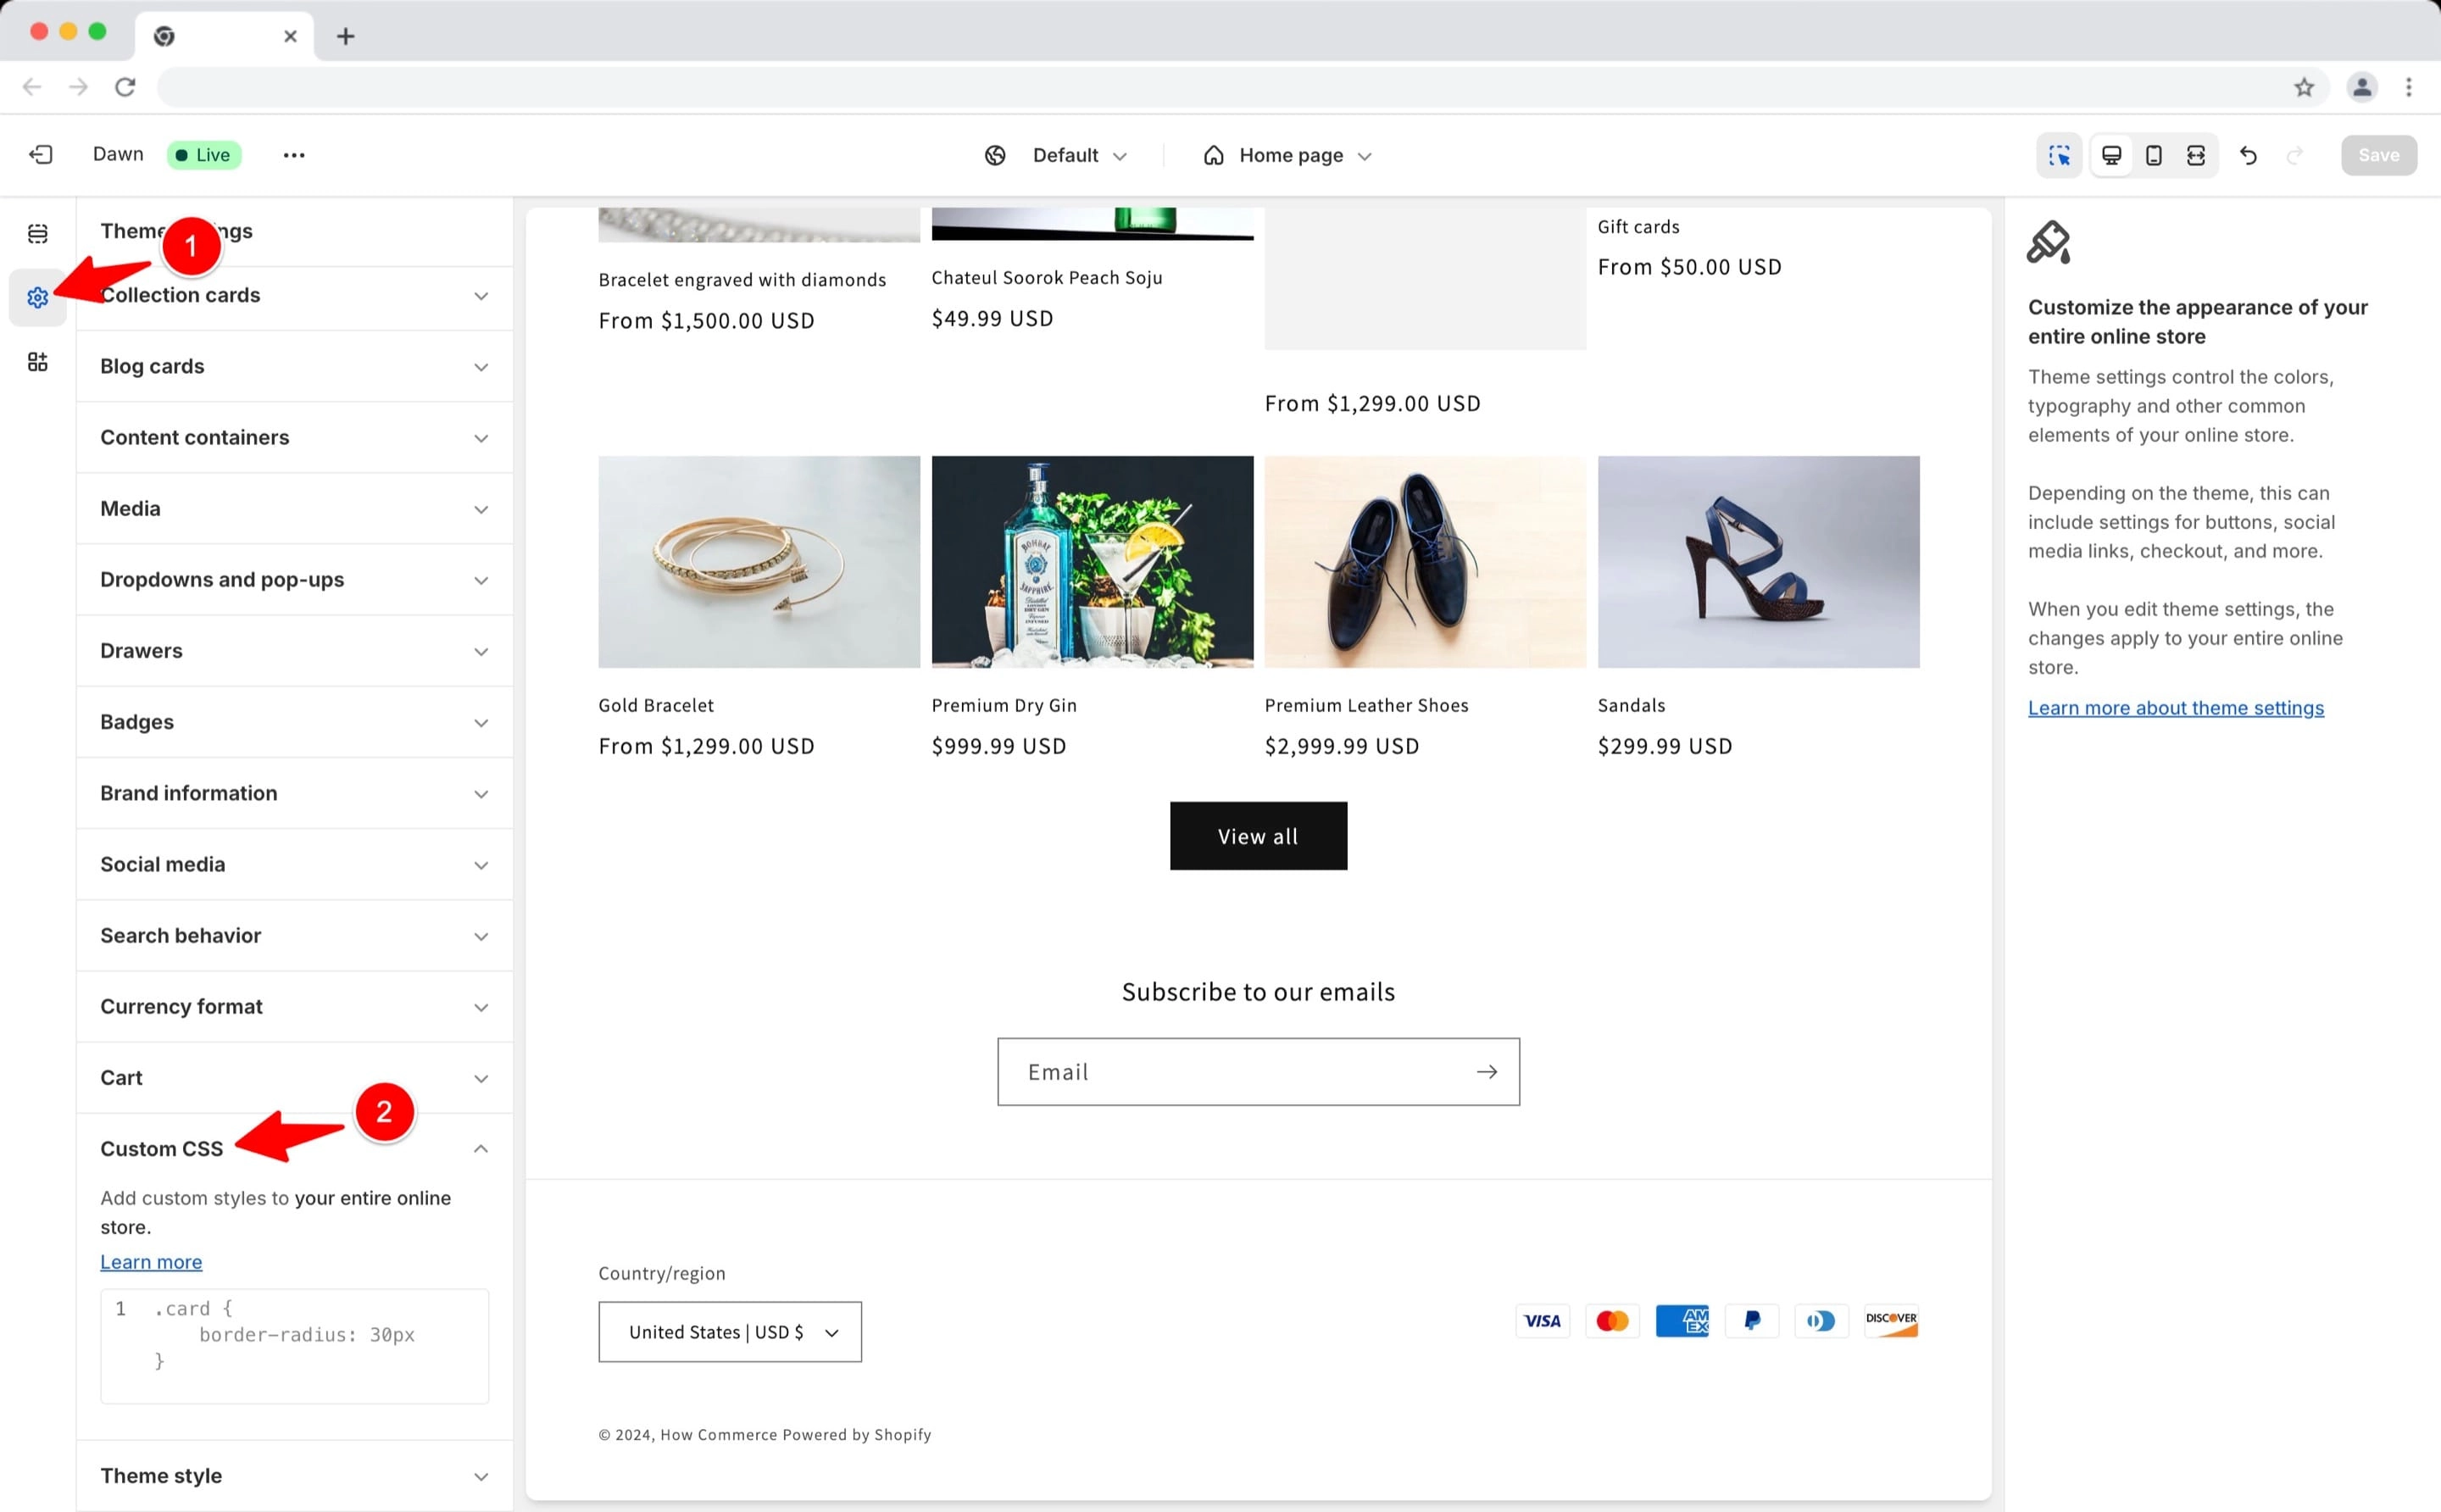The image size is (2441, 1512).
Task: Expand the Drawers settings
Action: (x=294, y=650)
